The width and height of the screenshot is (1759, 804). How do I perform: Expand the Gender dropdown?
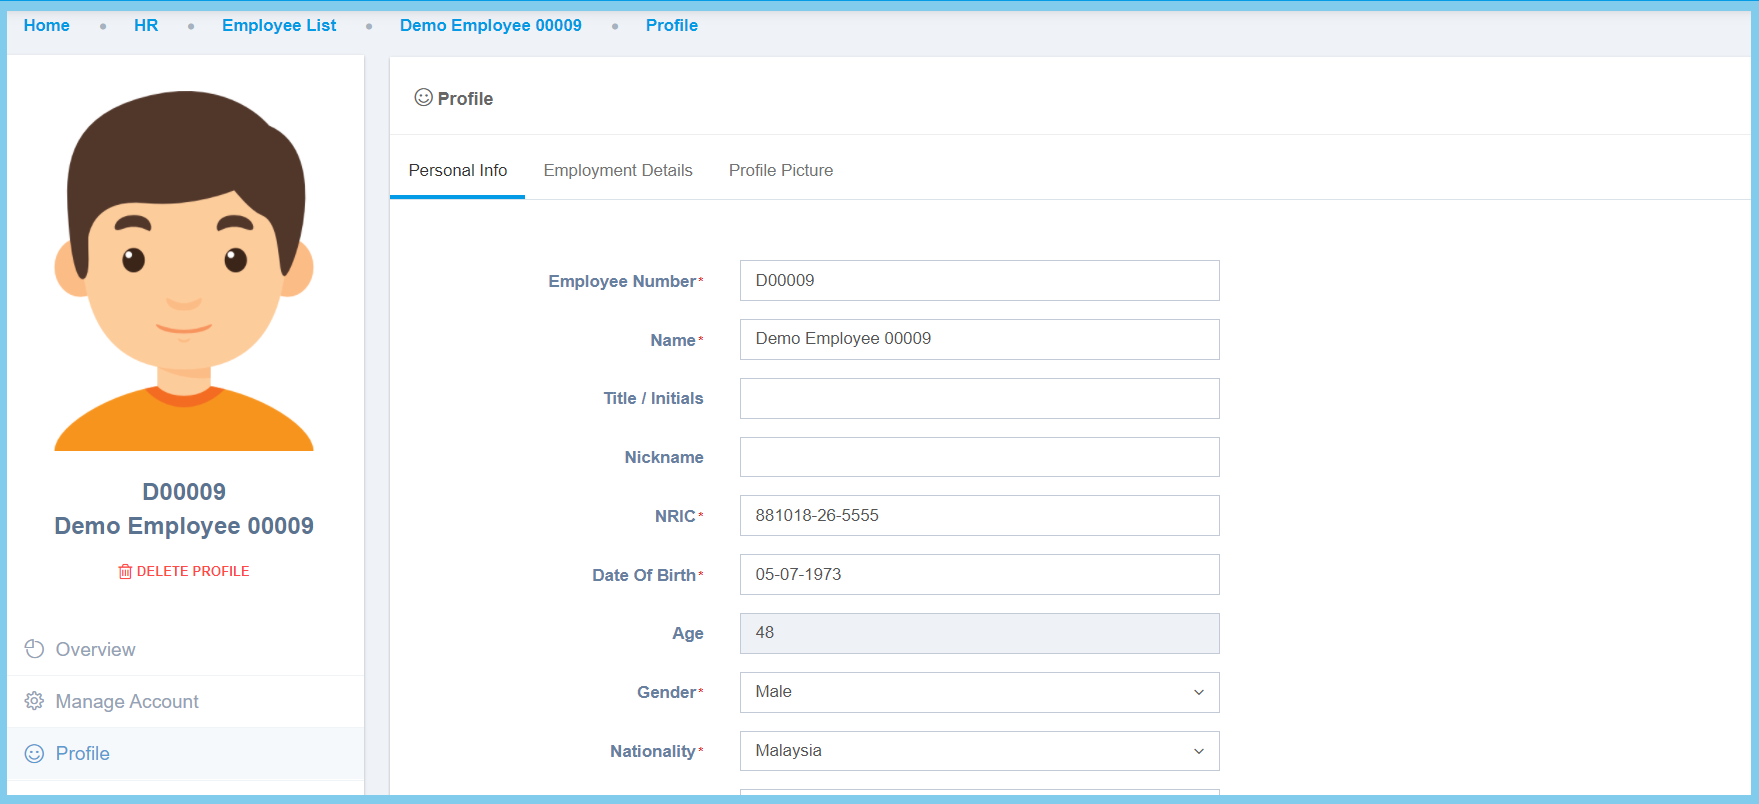pyautogui.click(x=979, y=692)
